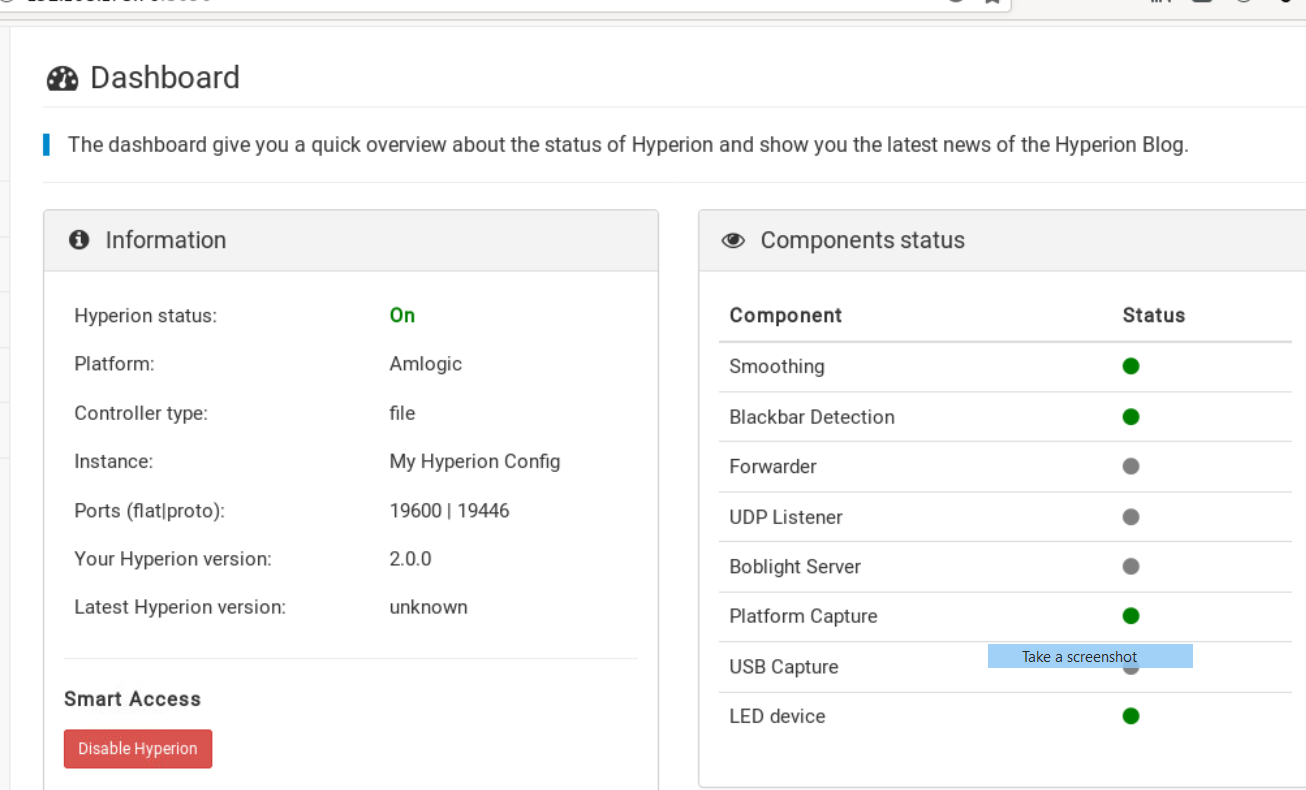
Task: Click the LED device component label
Action: tap(778, 716)
